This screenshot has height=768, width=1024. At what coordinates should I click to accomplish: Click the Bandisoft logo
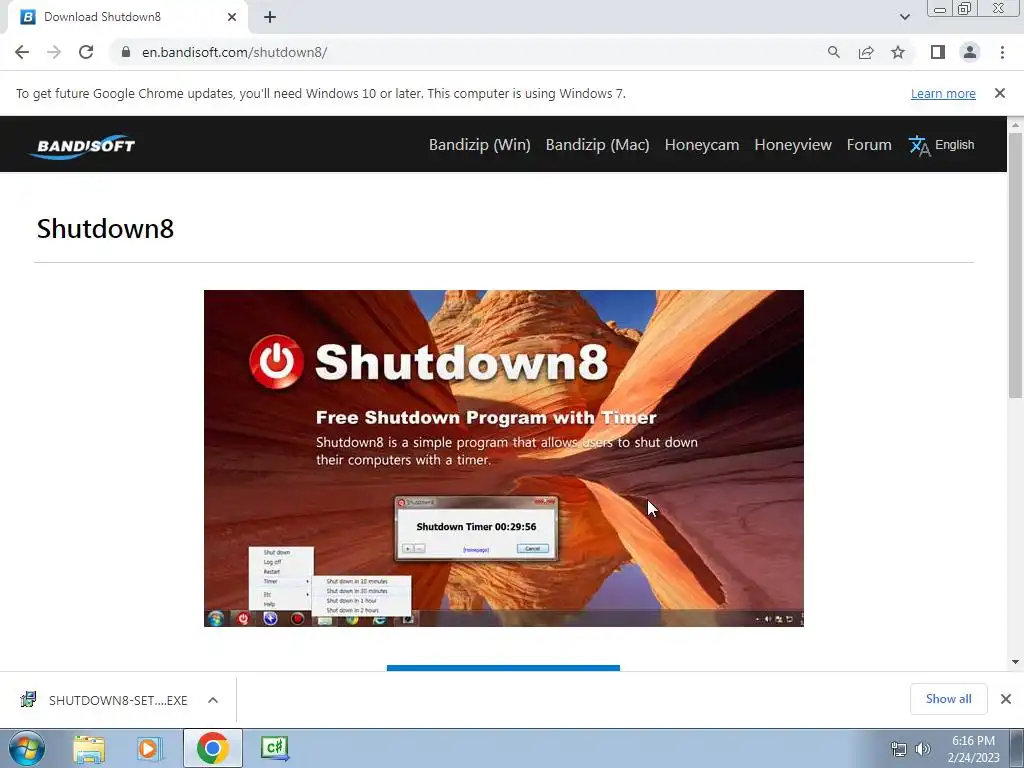[83, 146]
